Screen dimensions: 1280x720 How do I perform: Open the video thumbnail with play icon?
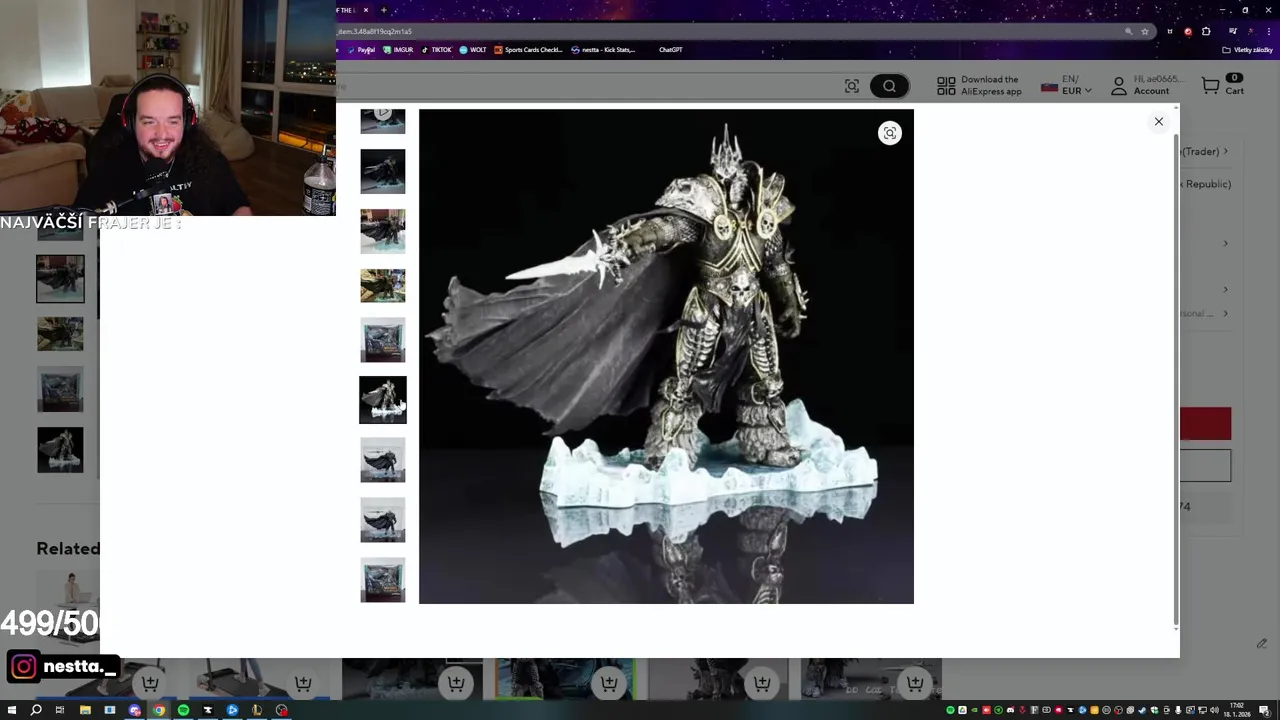pyautogui.click(x=383, y=120)
